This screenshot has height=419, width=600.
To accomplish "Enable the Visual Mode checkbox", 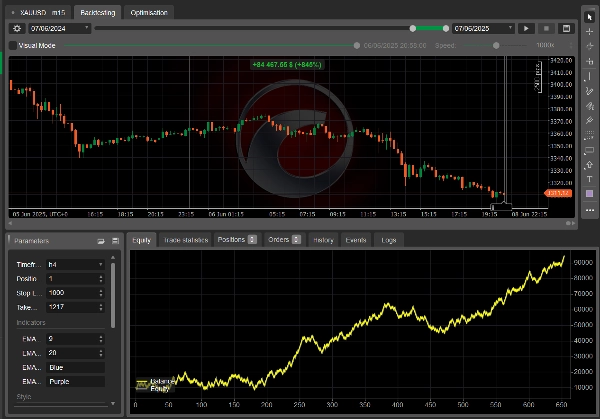I will pos(12,45).
